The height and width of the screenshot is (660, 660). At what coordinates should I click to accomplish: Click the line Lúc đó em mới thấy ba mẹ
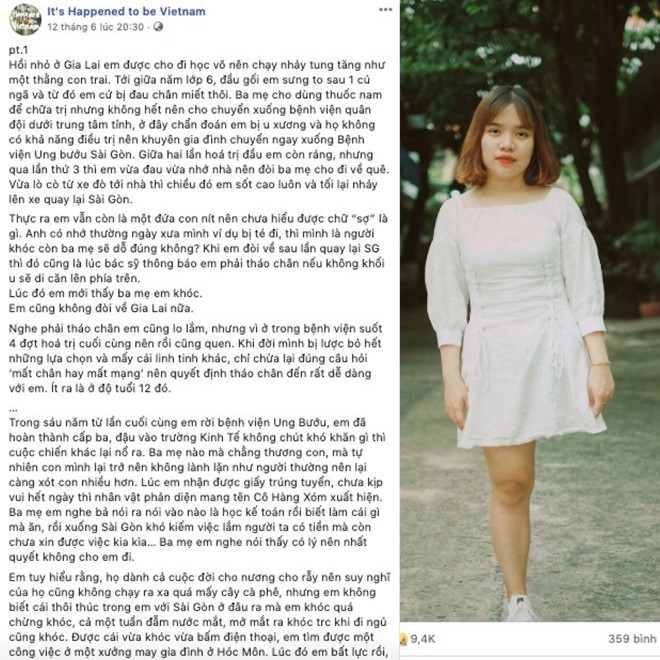click(x=106, y=293)
